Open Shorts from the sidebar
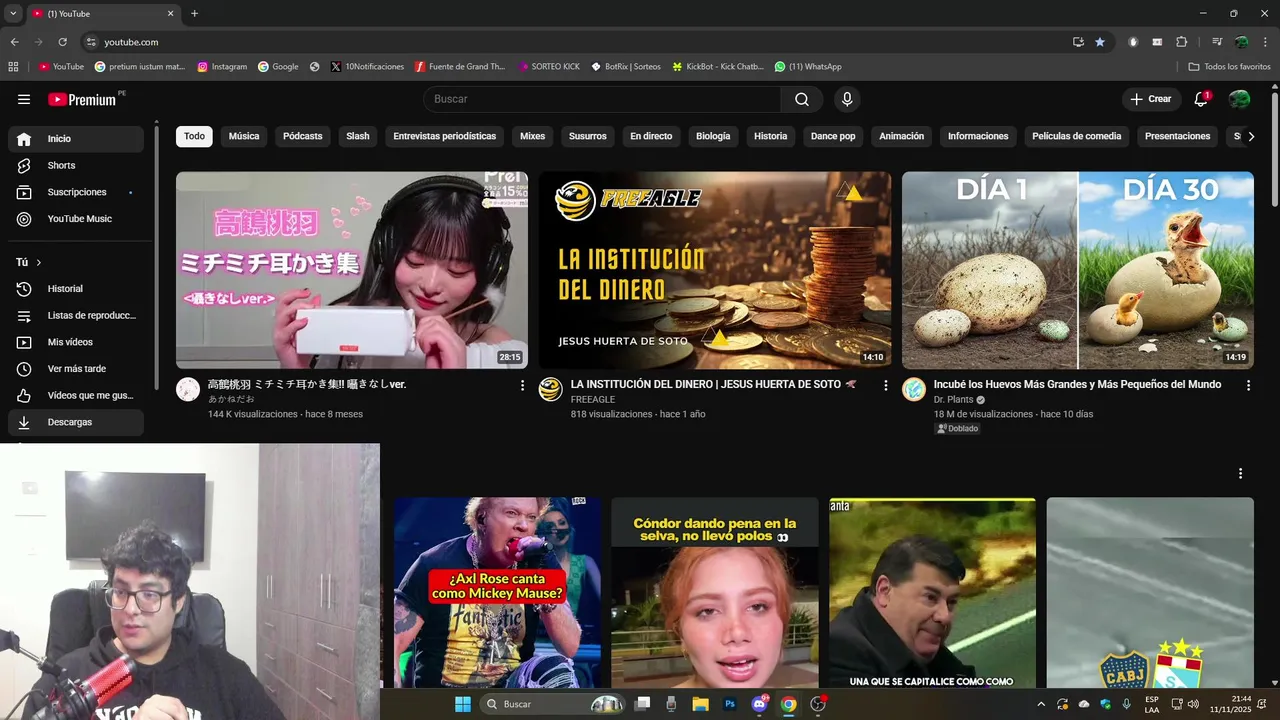 tap(76, 165)
